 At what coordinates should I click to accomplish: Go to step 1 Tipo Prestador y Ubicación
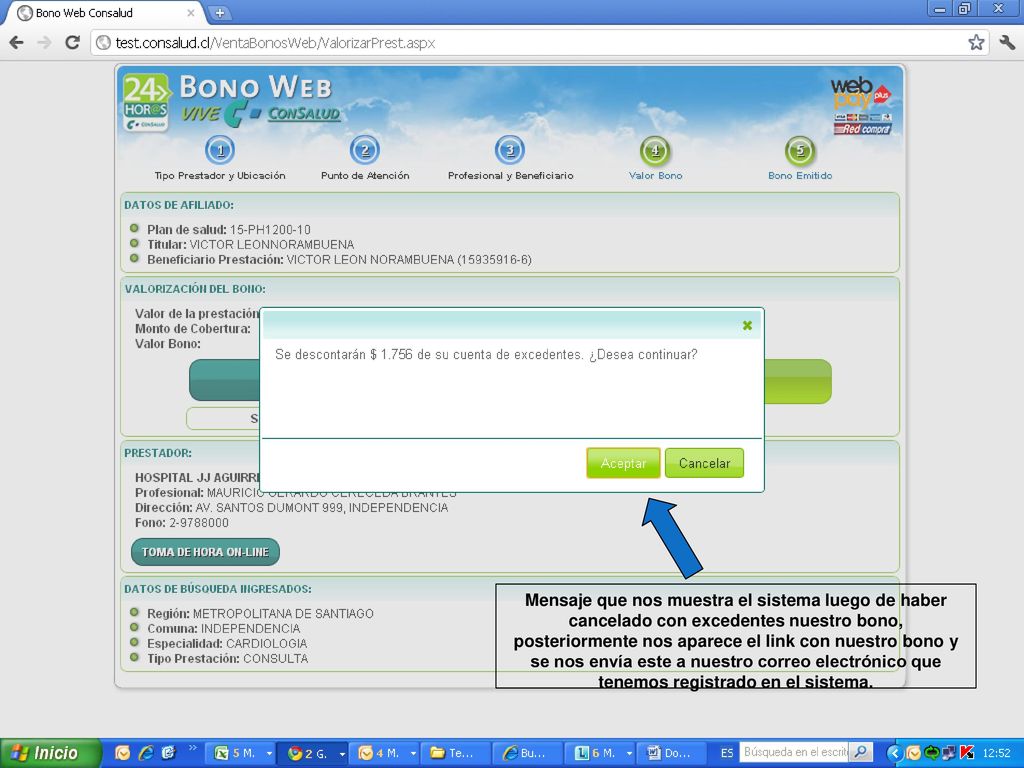pyautogui.click(x=220, y=150)
